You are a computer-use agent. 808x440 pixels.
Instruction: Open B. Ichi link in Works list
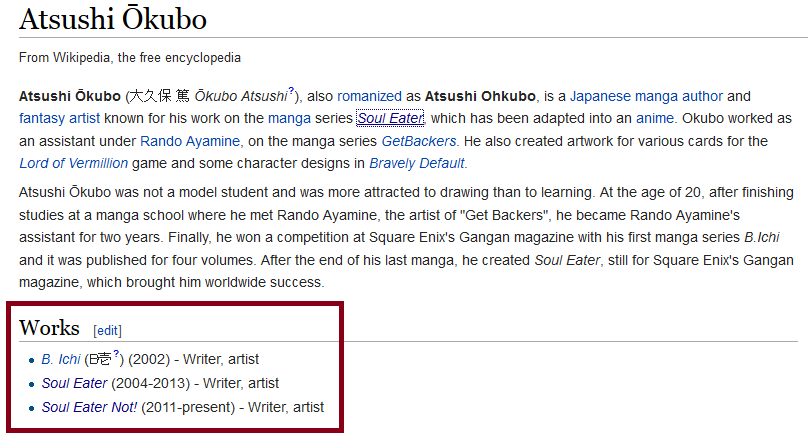click(61, 359)
